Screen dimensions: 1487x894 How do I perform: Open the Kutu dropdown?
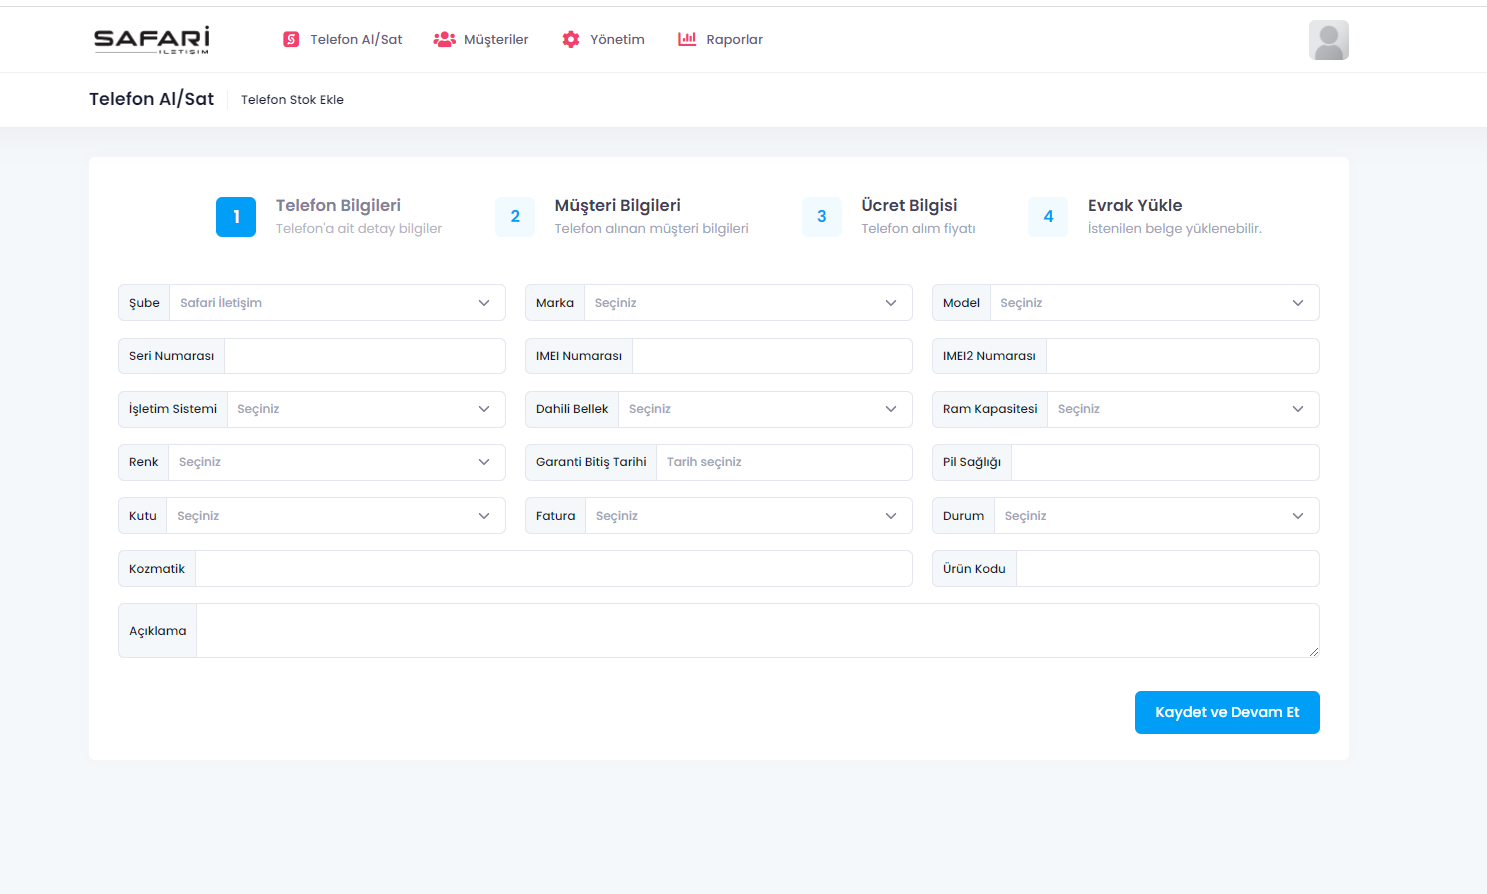pos(336,516)
